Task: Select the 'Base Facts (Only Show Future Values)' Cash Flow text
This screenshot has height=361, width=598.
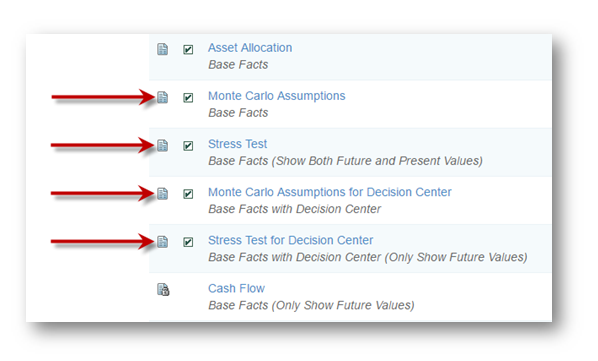Action: point(311,305)
